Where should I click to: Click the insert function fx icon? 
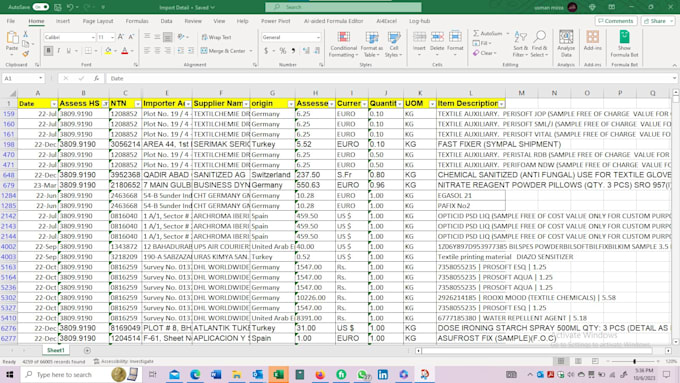96,79
